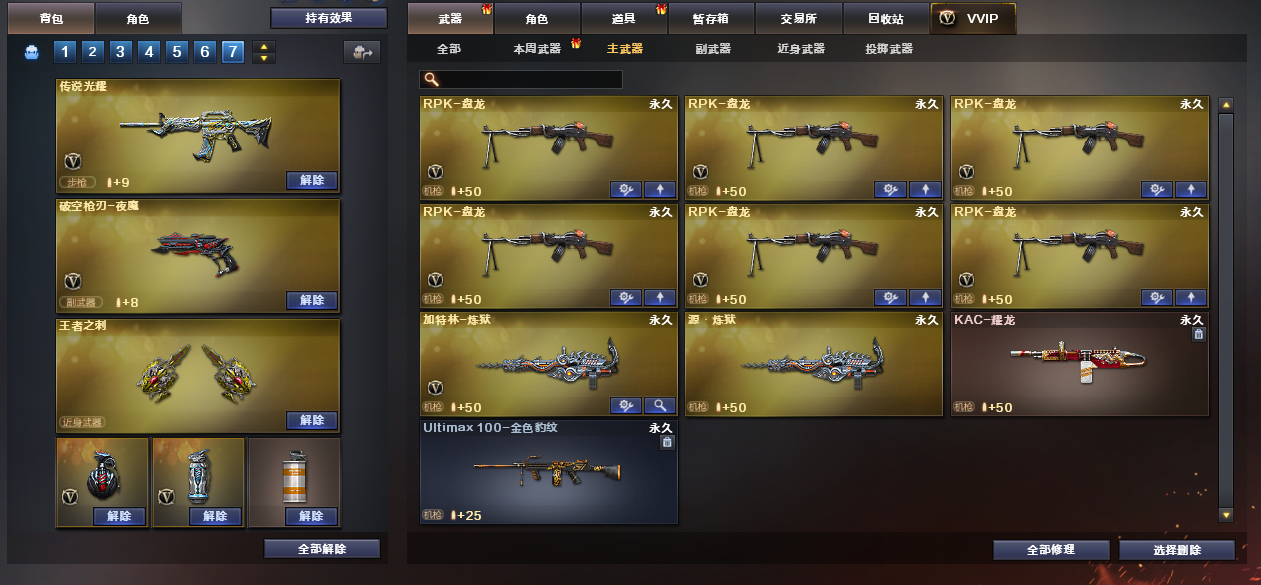Switch to backpack slot 1

pos(65,52)
